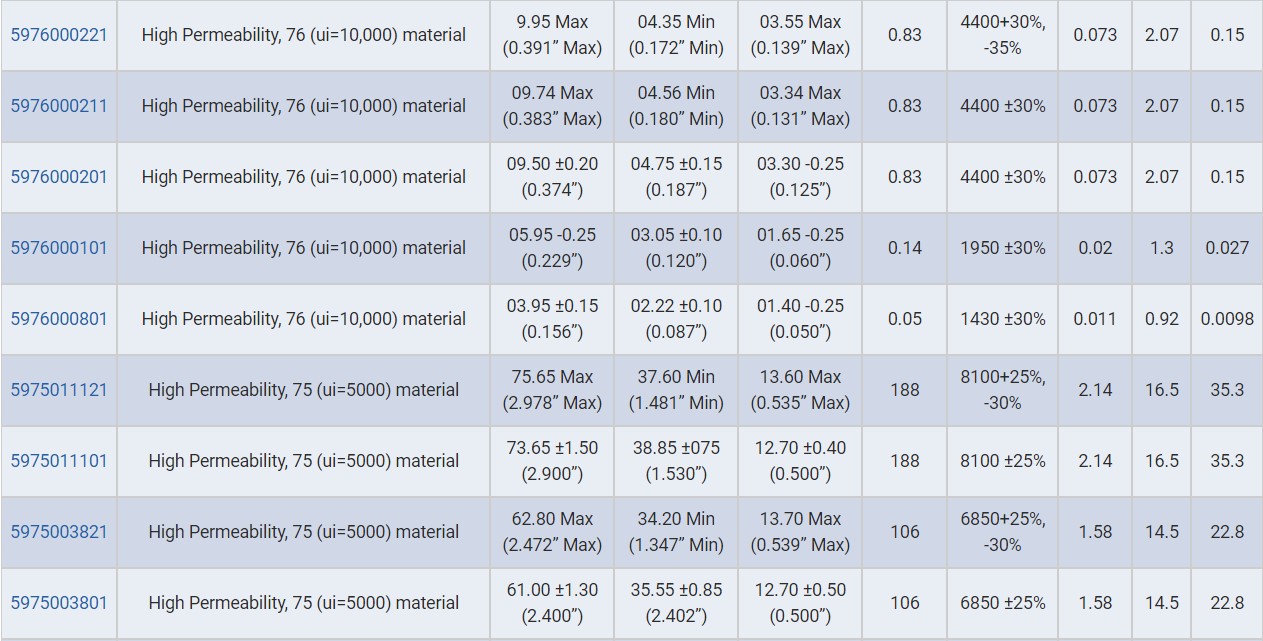Open part number 5975011101 link

pos(59,461)
